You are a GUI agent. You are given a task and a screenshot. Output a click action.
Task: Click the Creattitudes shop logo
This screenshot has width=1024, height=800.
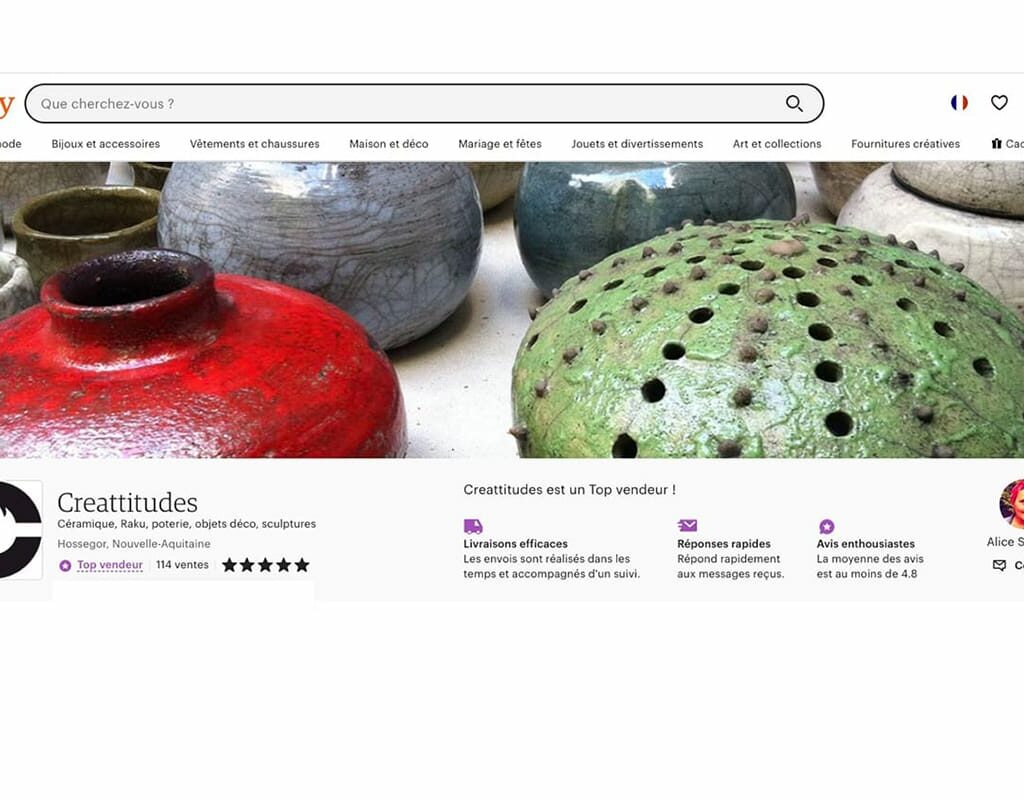point(20,530)
